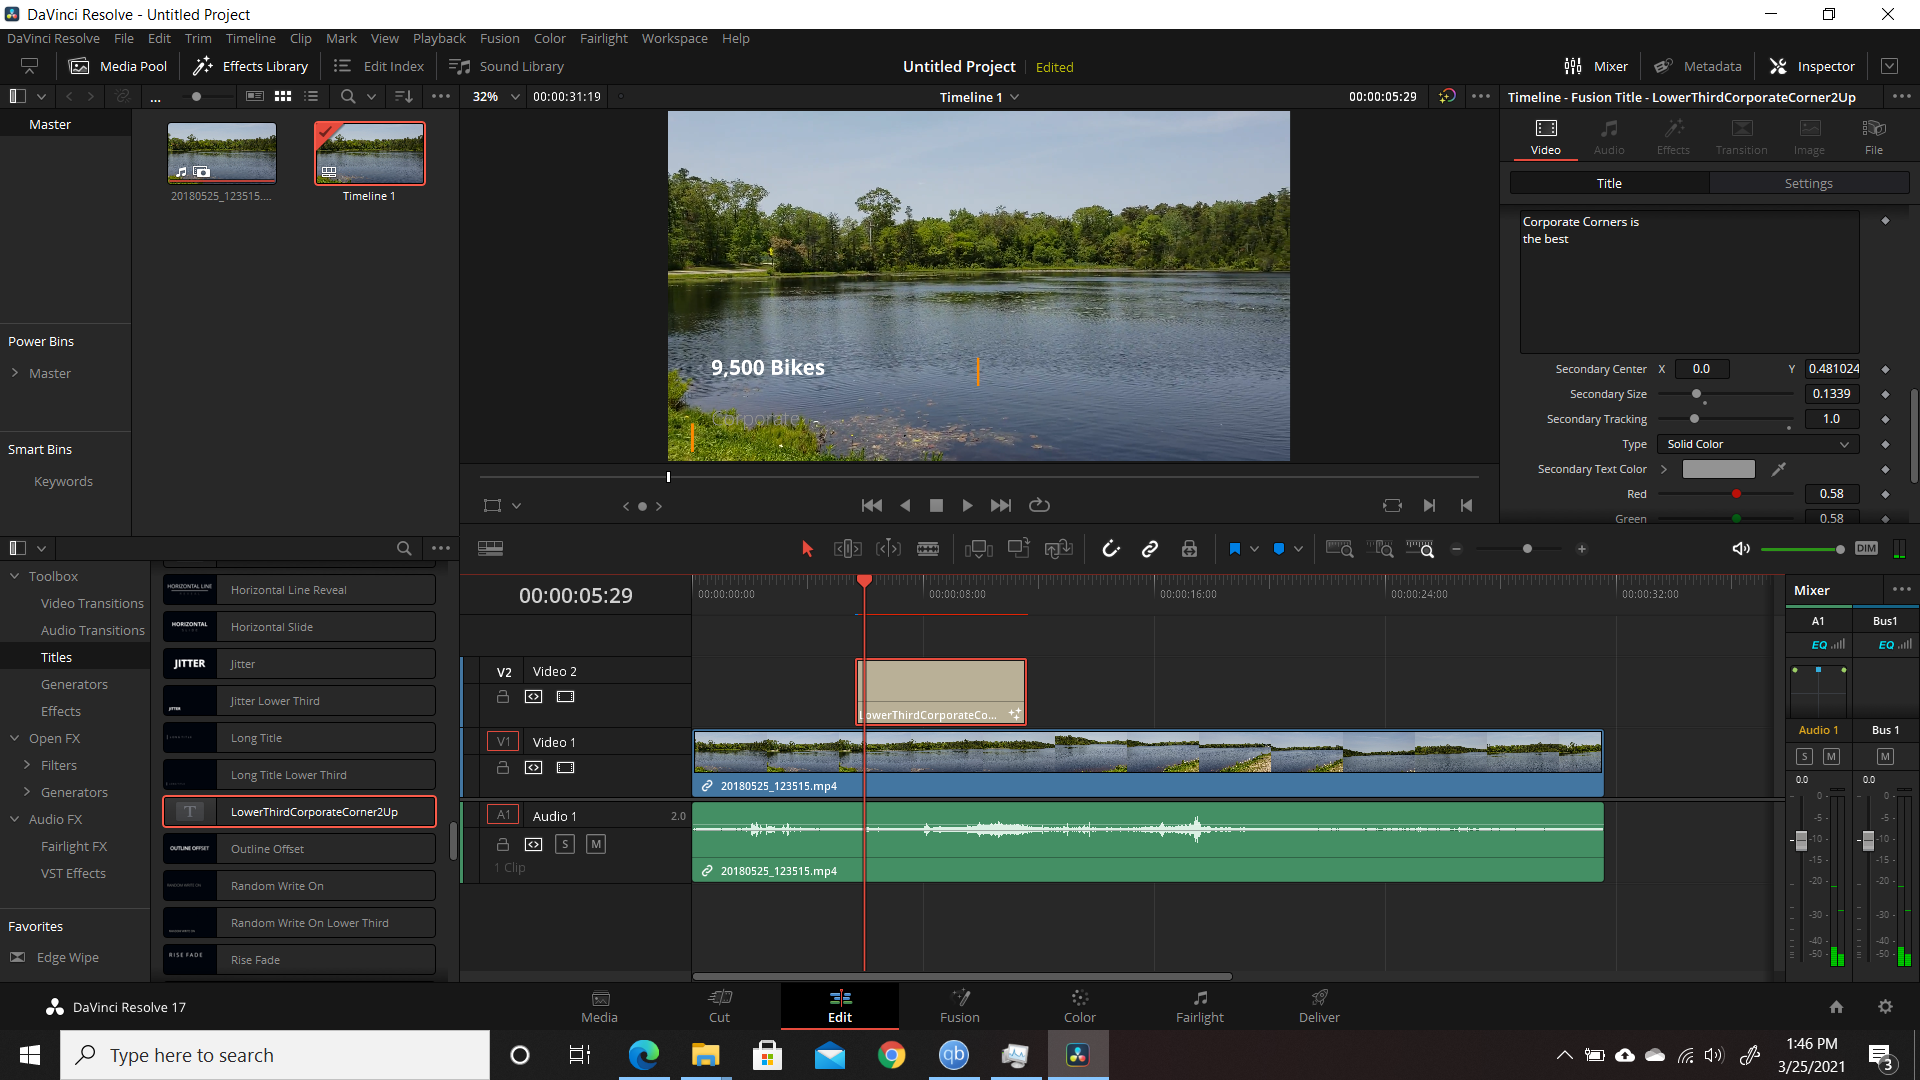
Task: Click the media pool search icon
Action: pyautogui.click(x=347, y=96)
